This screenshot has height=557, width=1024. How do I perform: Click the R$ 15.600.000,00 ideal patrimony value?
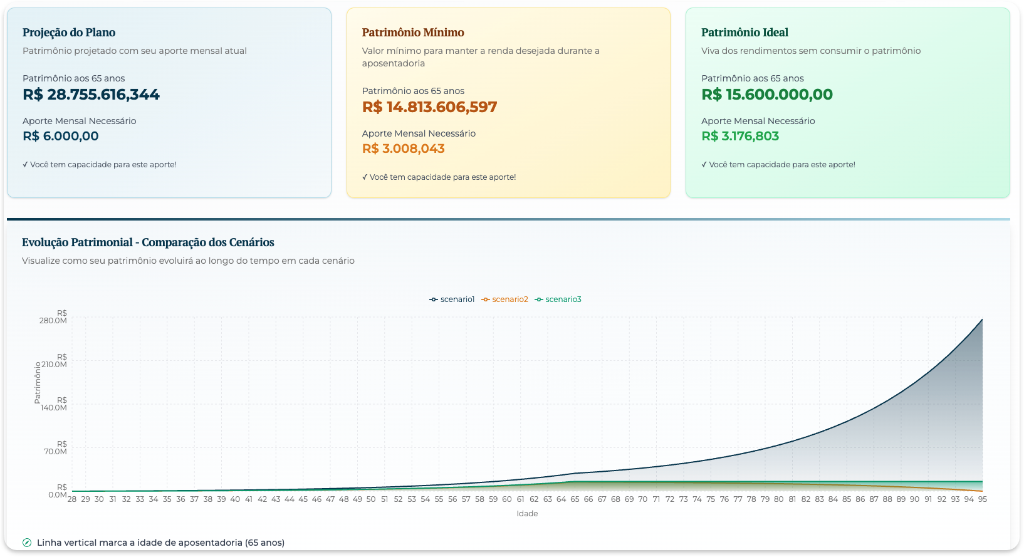(x=767, y=95)
